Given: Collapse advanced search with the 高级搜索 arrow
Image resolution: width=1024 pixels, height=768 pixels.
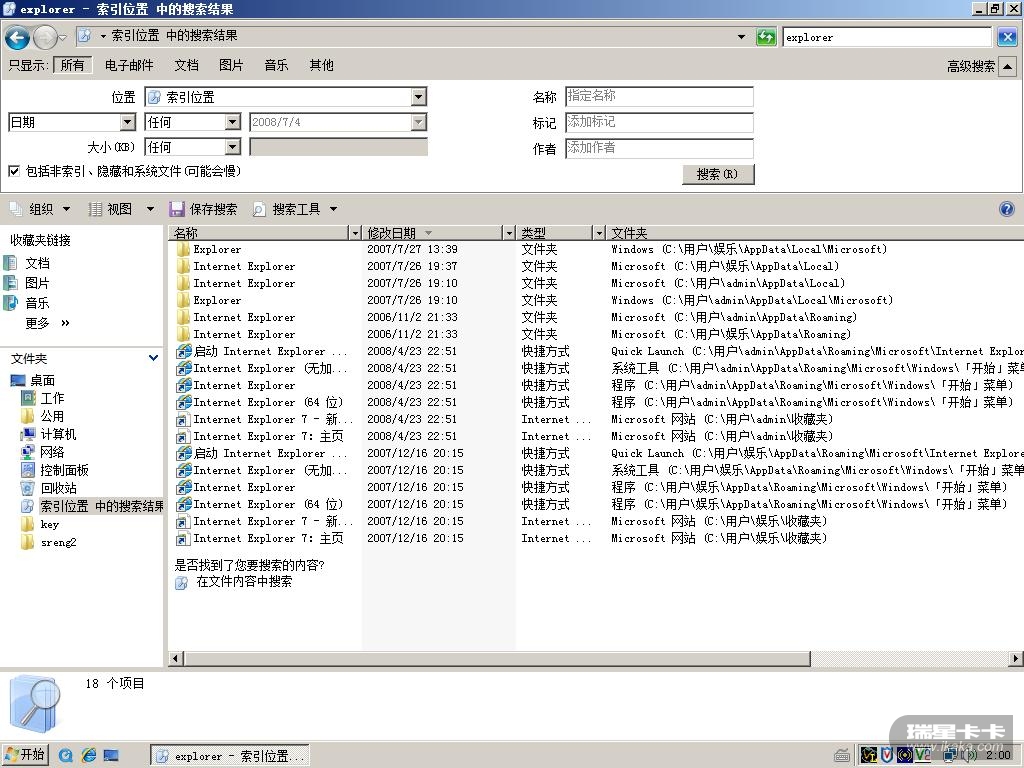Looking at the screenshot, I should pyautogui.click(x=1008, y=66).
